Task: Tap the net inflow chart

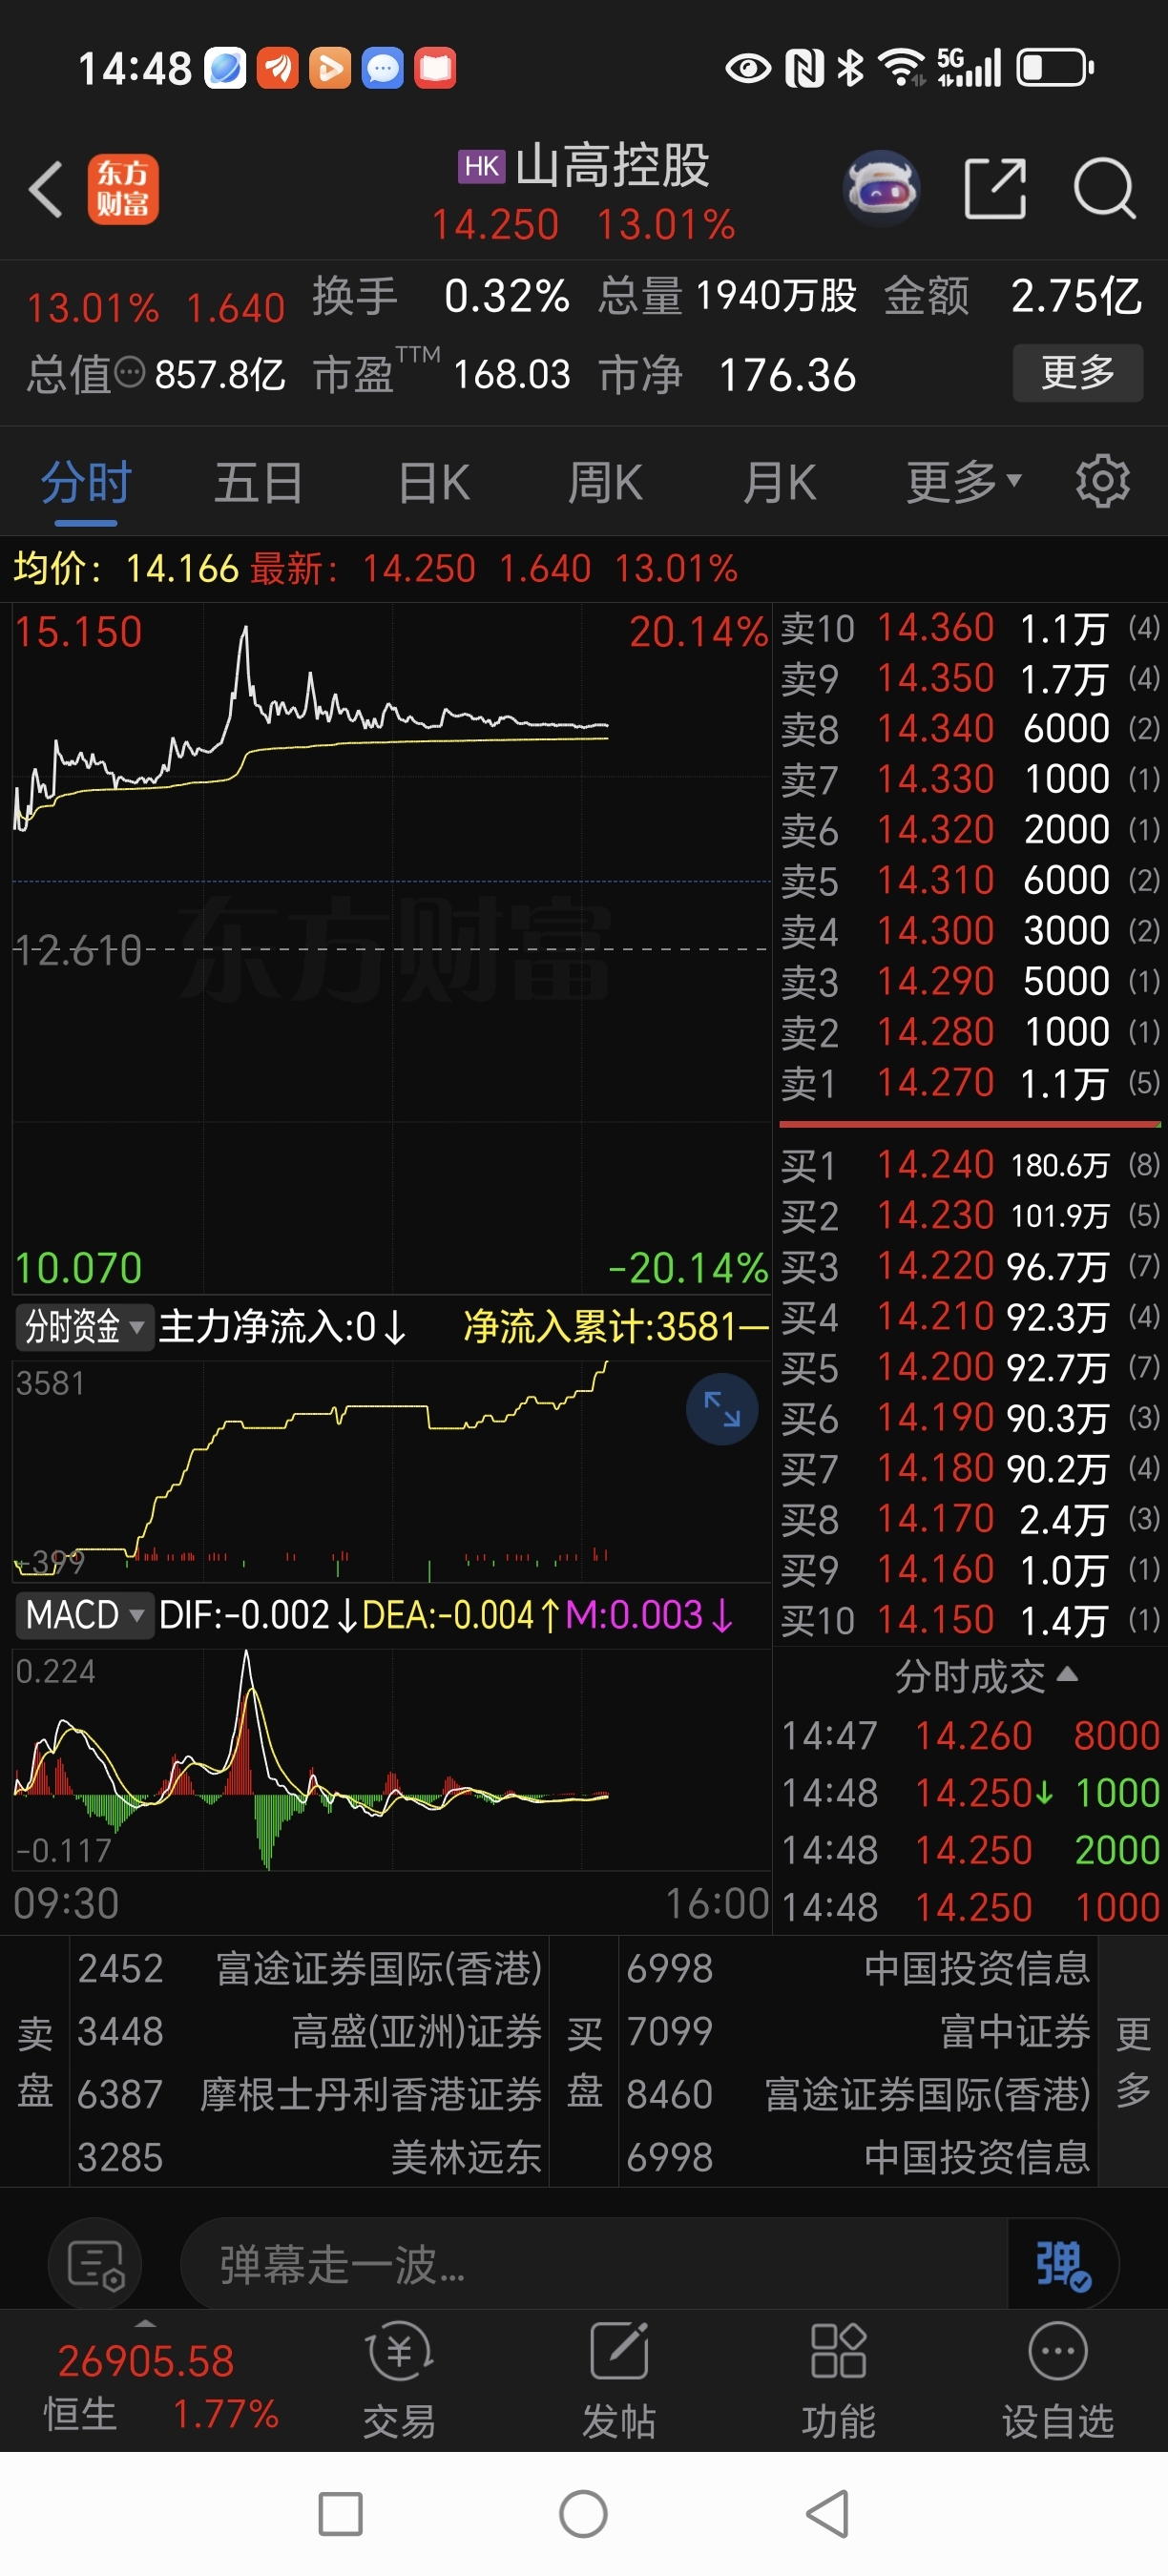Action: [x=391, y=1470]
